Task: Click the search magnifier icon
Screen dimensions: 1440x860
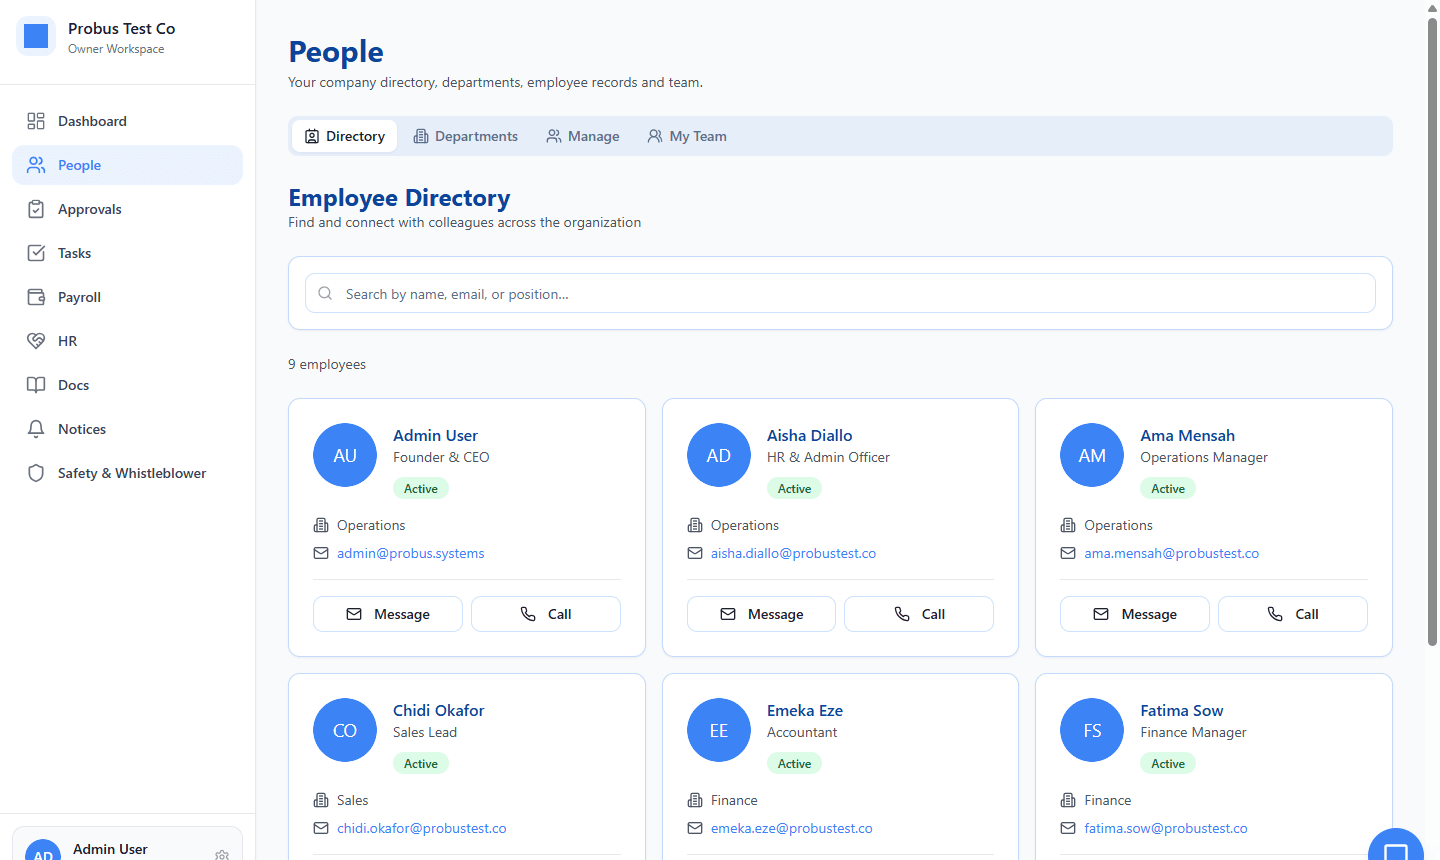Action: tap(325, 294)
